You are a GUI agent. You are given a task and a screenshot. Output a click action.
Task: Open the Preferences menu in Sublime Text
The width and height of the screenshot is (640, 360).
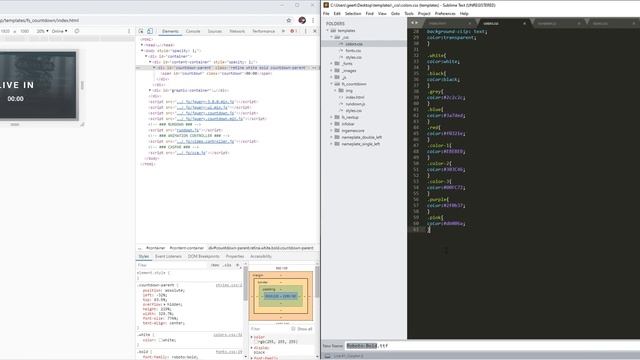[x=445, y=13]
